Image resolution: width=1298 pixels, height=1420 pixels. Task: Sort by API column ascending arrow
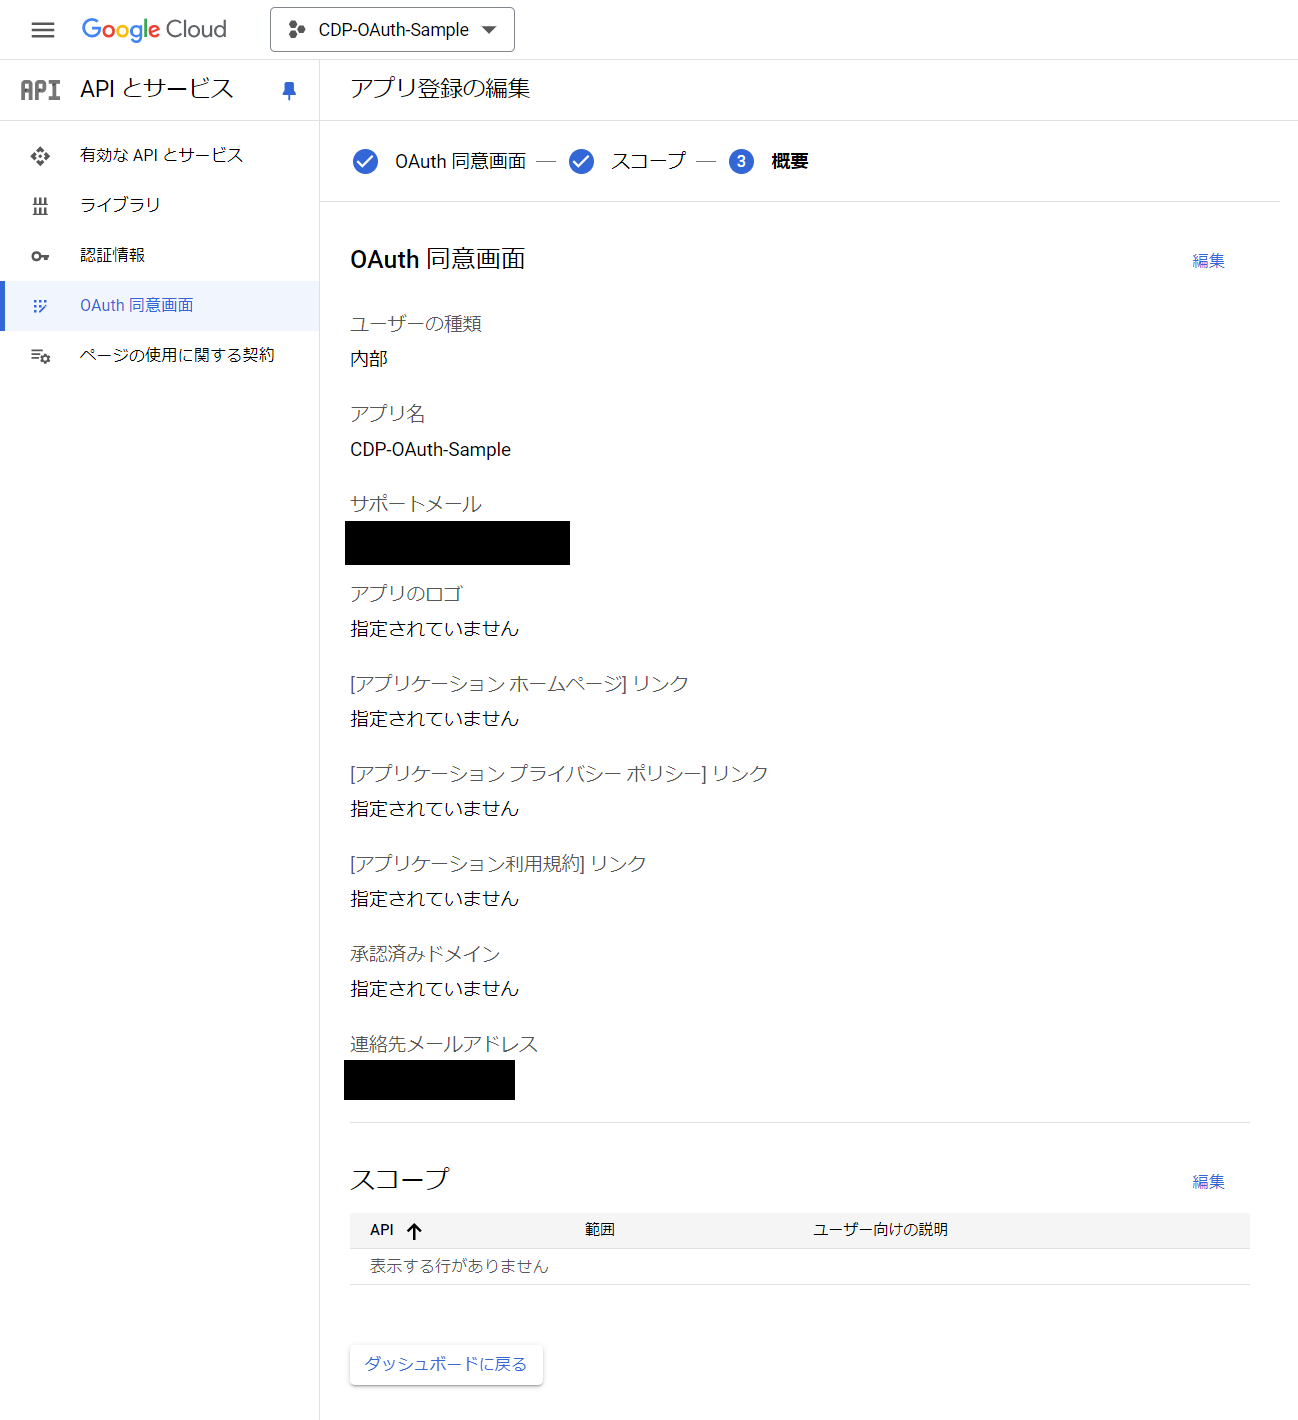pos(414,1231)
